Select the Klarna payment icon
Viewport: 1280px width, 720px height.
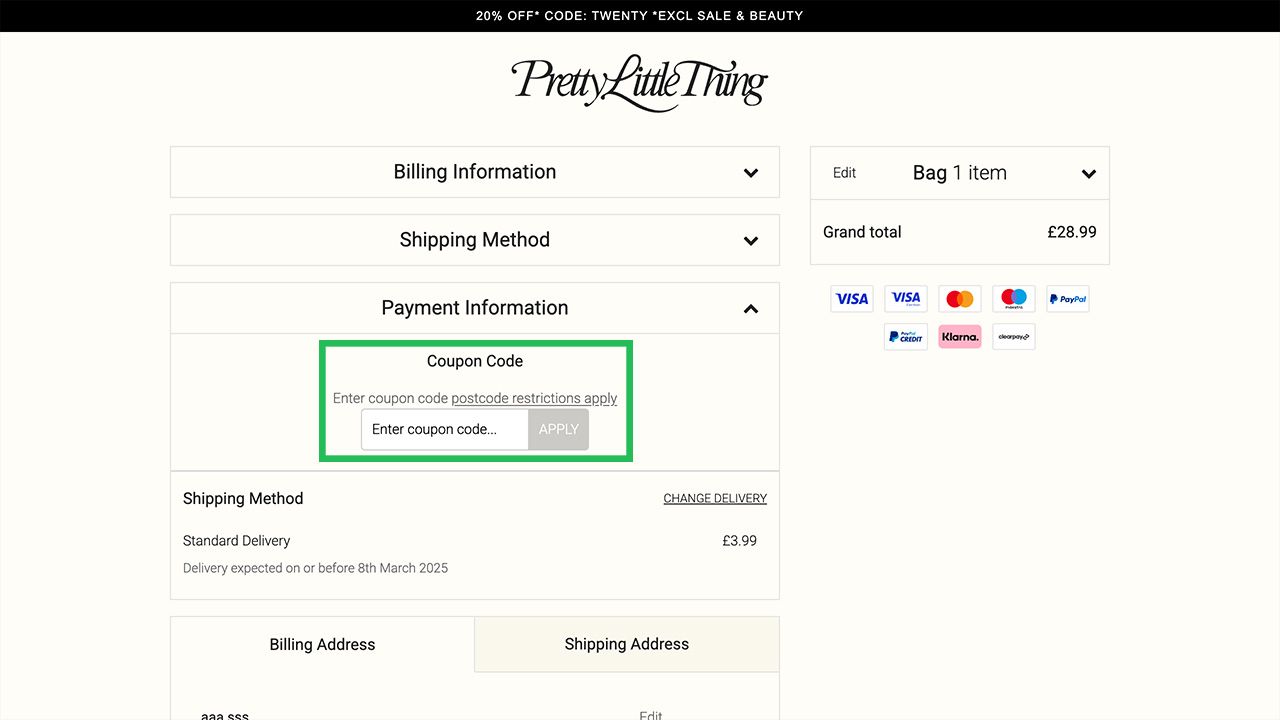coord(959,337)
